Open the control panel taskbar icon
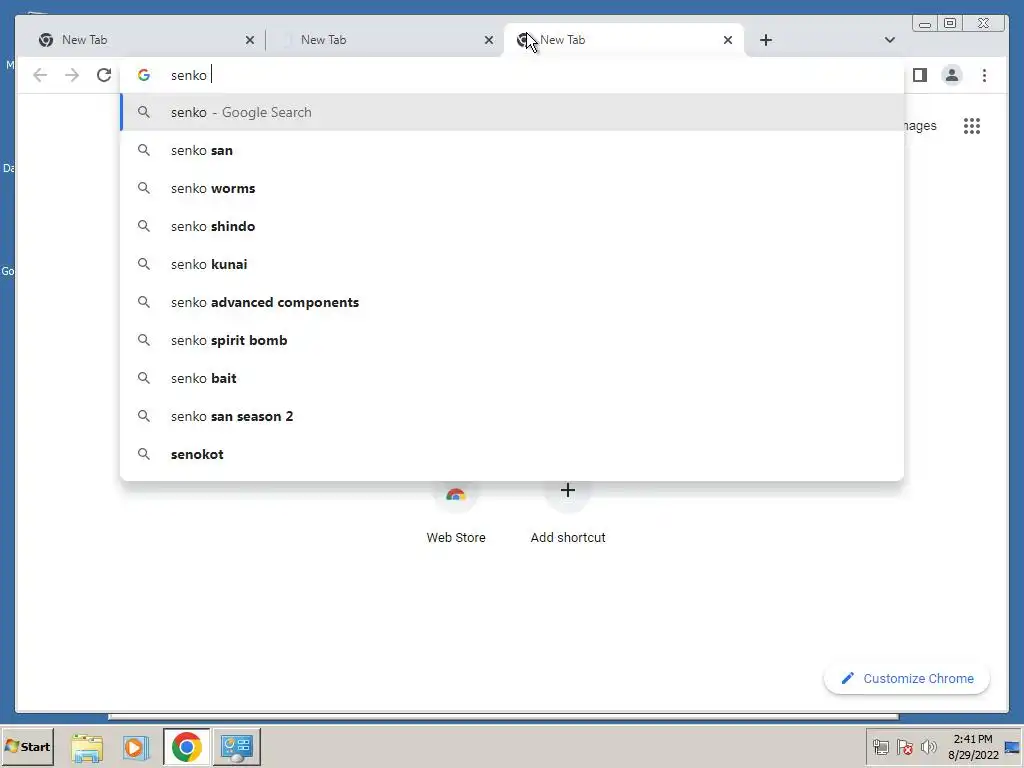 (236, 747)
